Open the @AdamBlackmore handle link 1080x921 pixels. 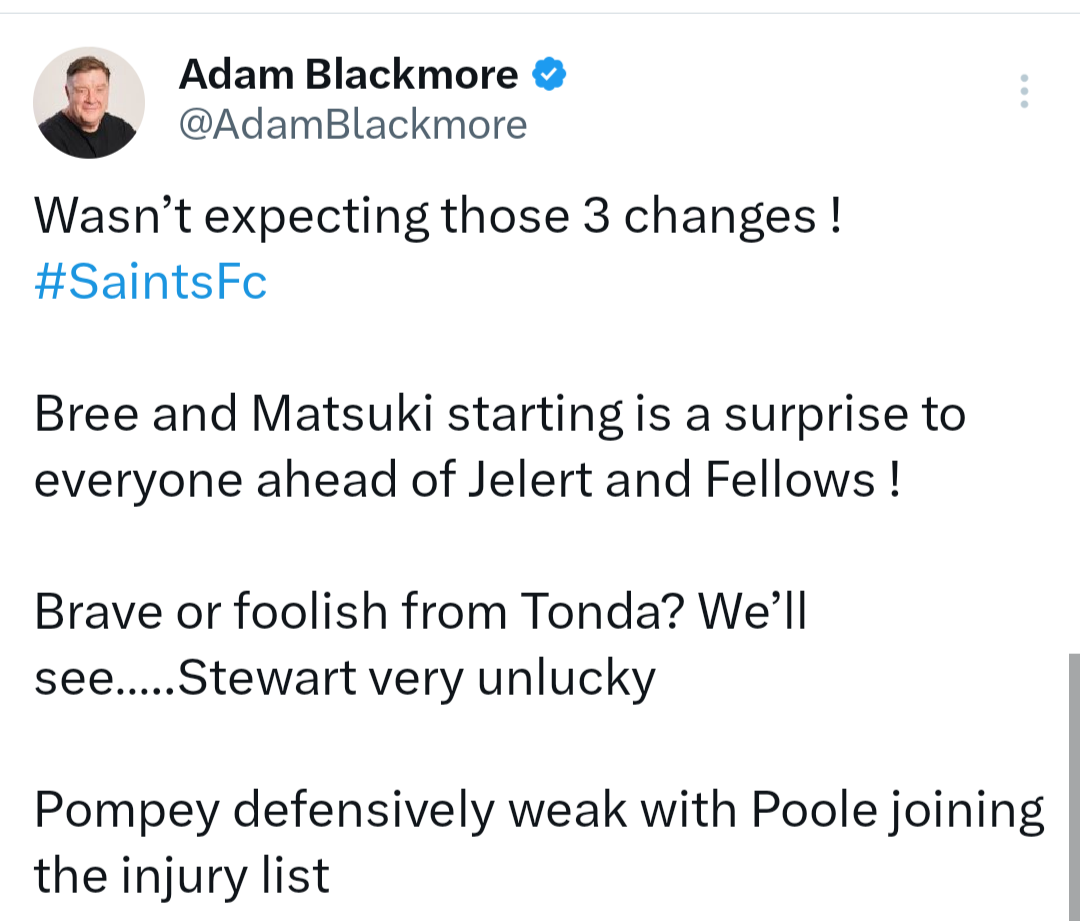(x=352, y=125)
